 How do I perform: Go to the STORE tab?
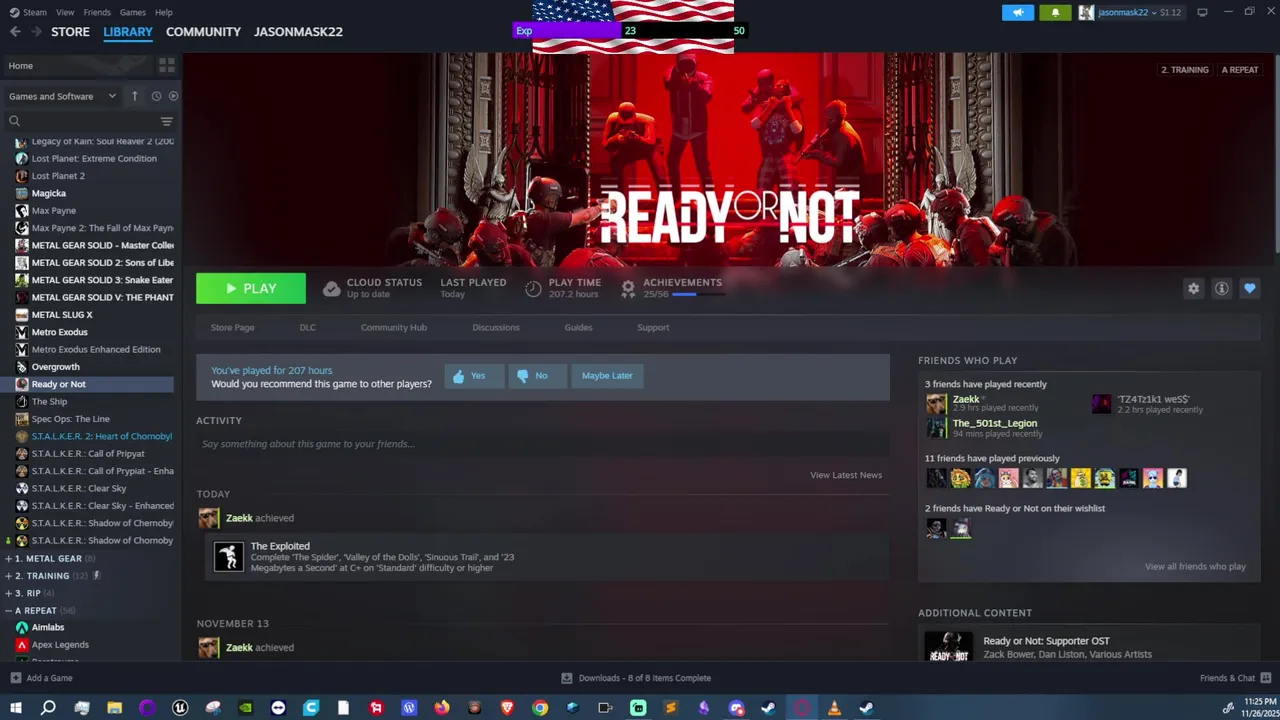point(70,32)
